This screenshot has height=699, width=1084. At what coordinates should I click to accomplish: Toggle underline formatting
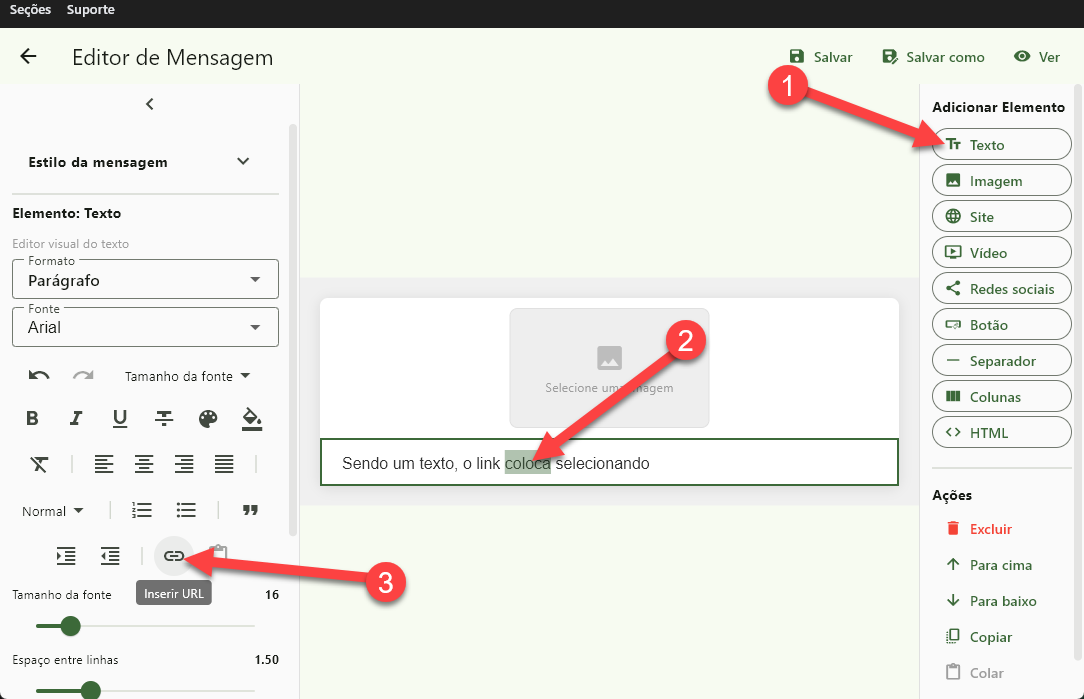(x=120, y=418)
